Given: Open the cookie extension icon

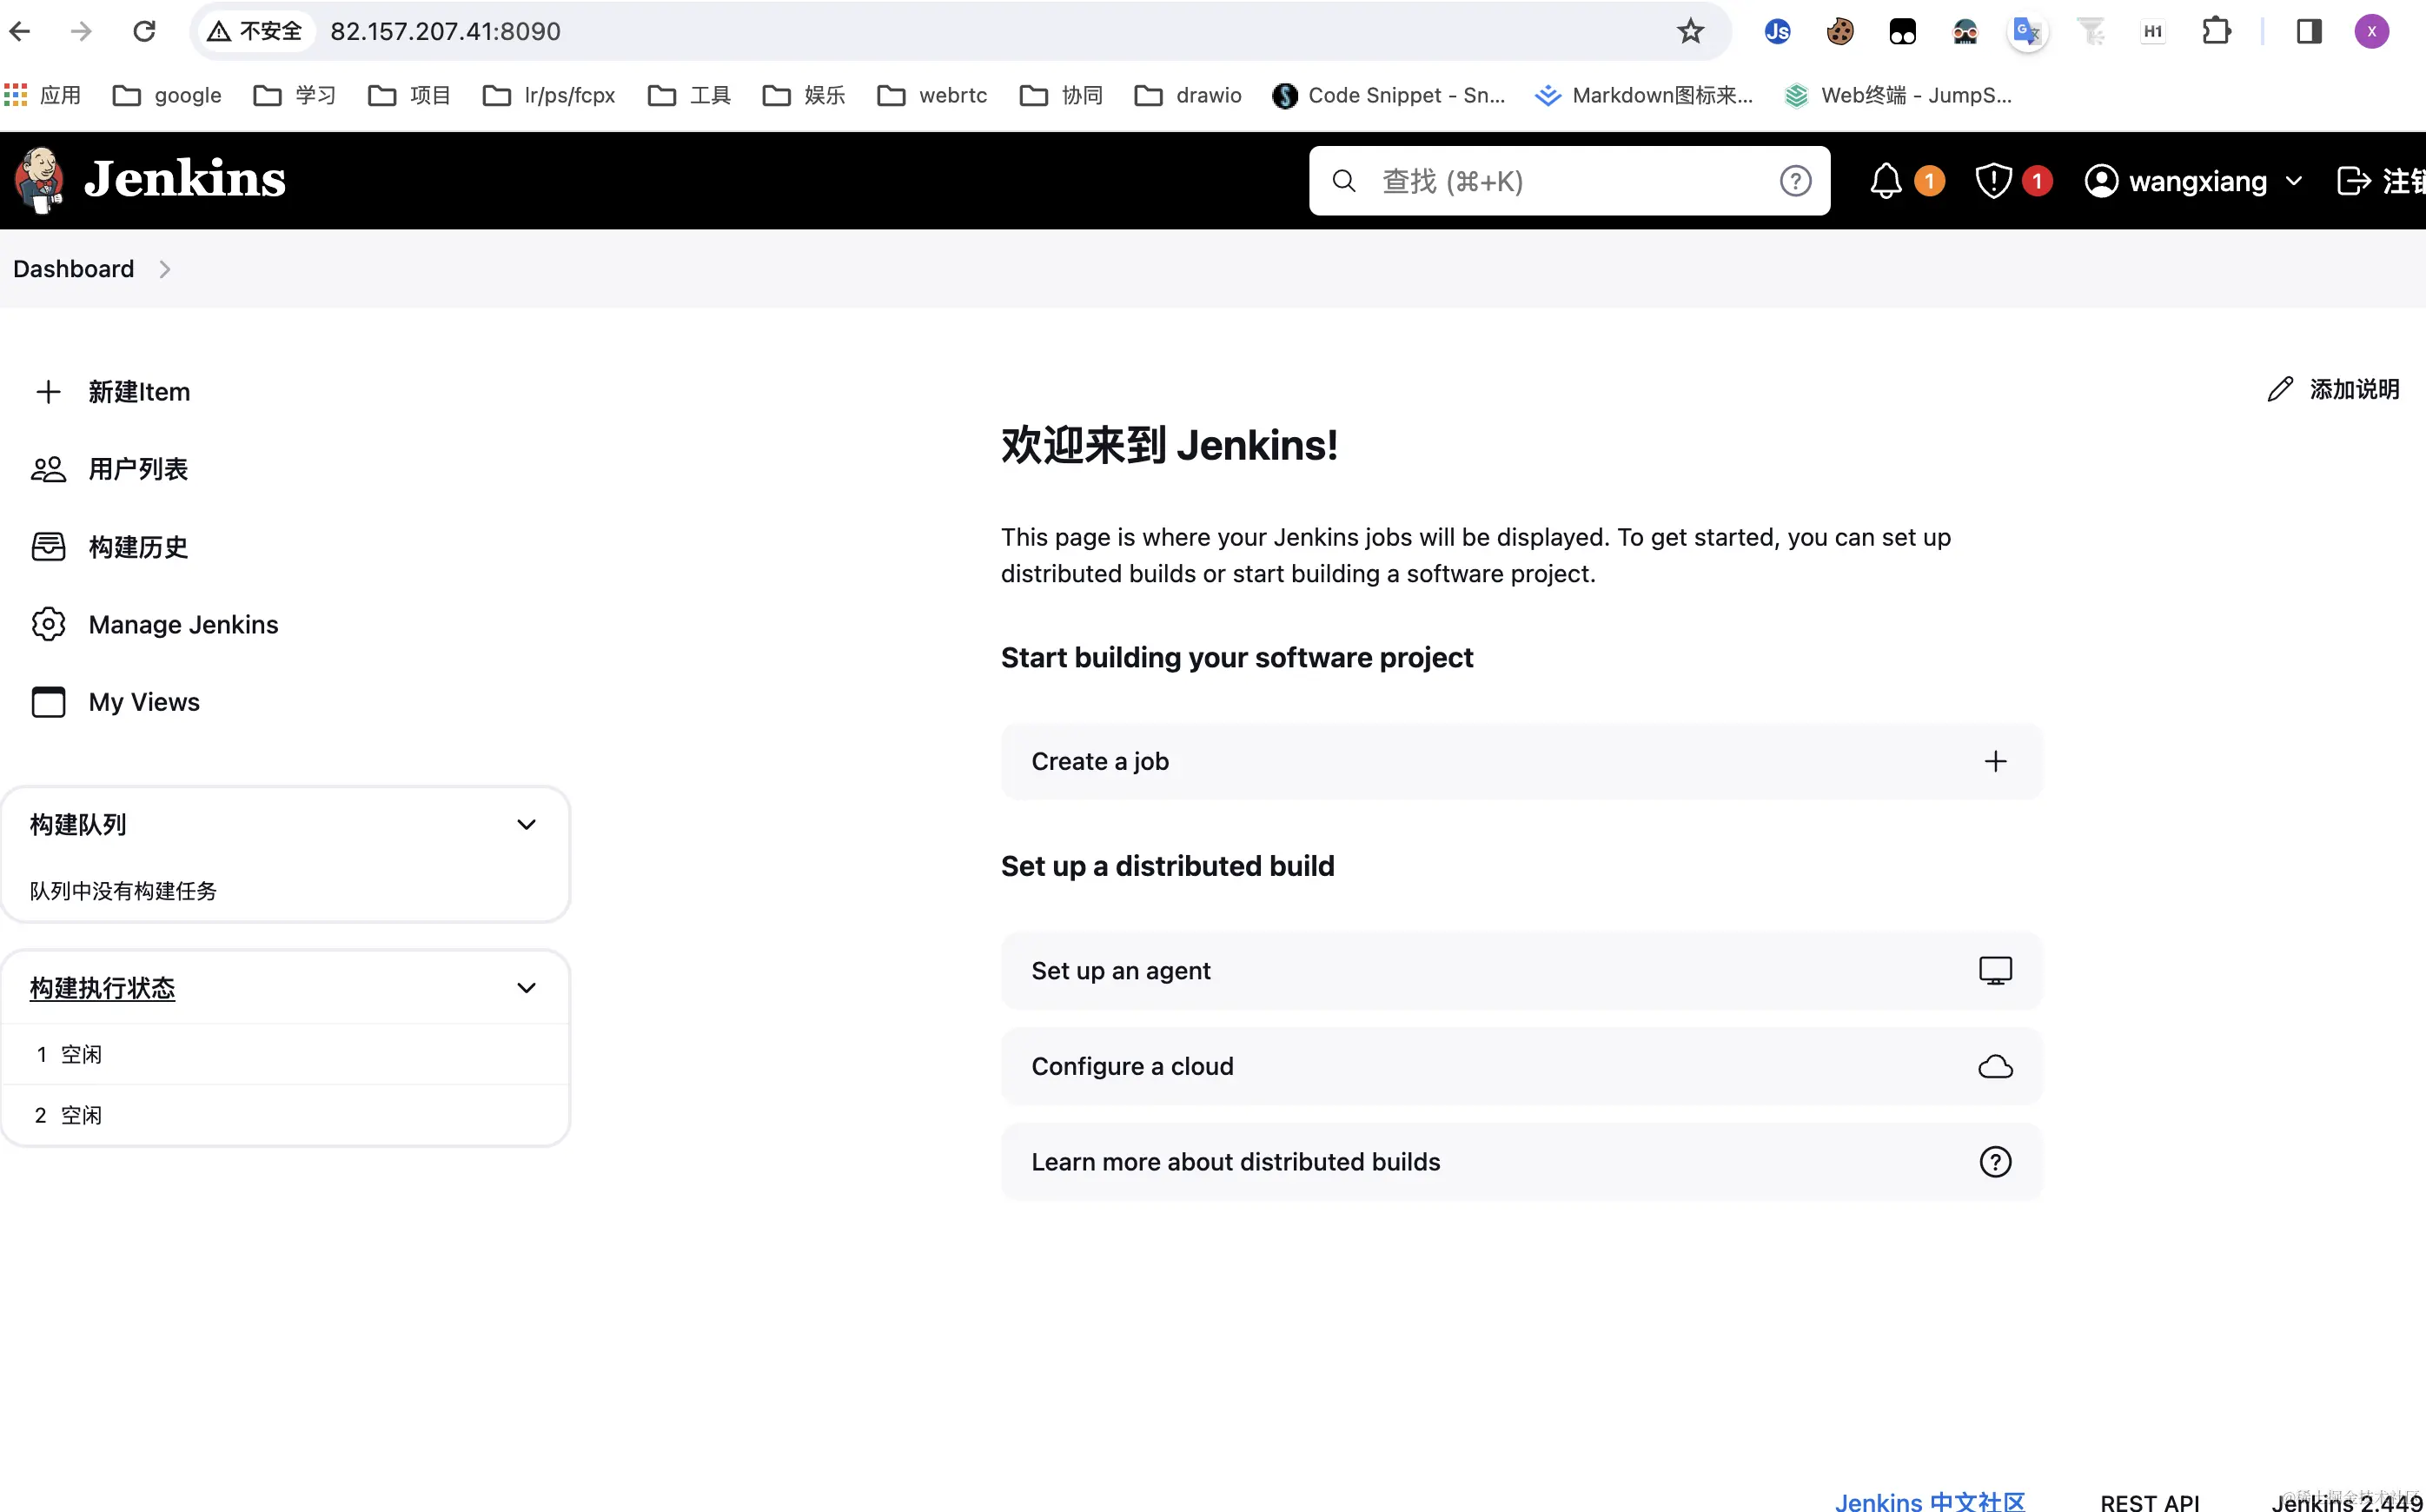Looking at the screenshot, I should click(x=1840, y=32).
